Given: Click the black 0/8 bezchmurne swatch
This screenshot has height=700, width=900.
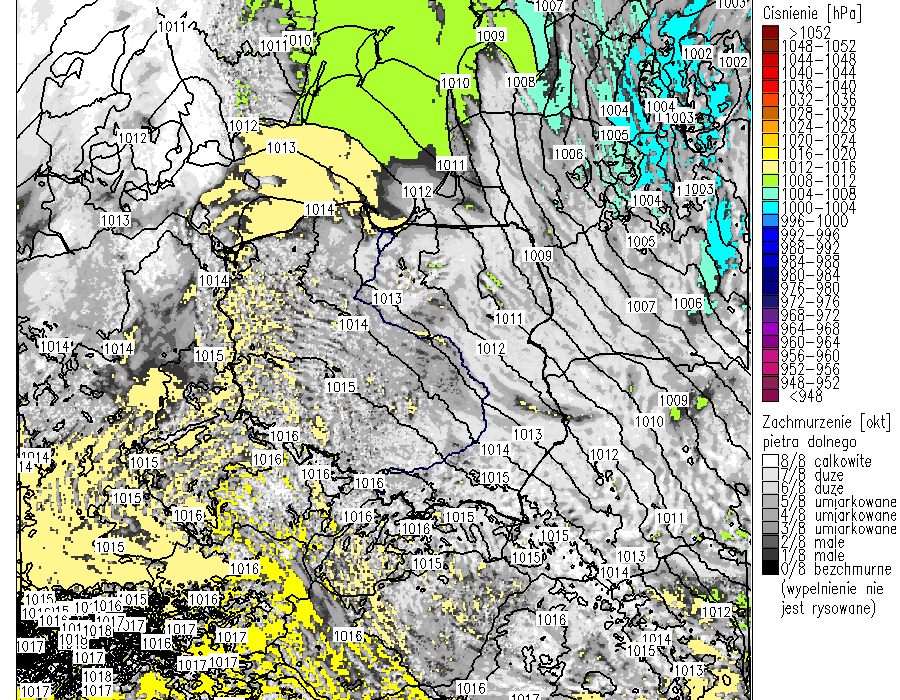Looking at the screenshot, I should tap(770, 569).
